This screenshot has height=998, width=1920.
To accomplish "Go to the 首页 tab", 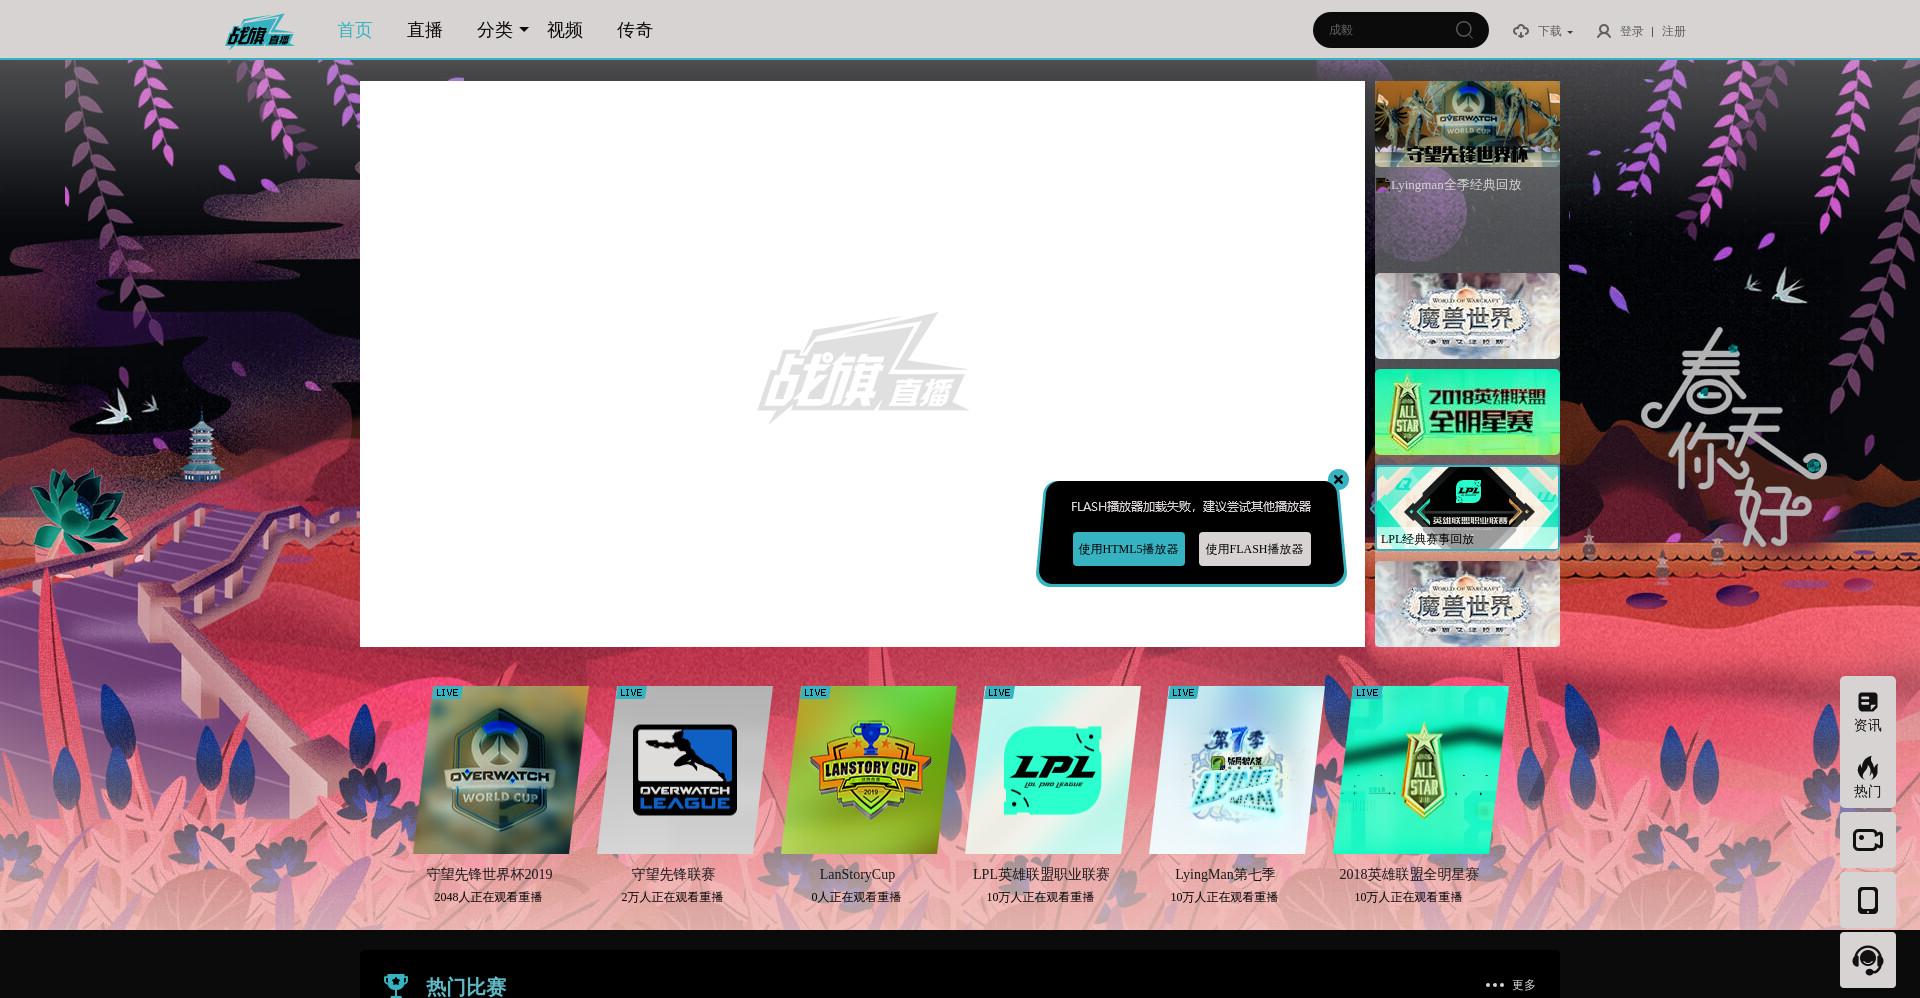I will pos(355,30).
